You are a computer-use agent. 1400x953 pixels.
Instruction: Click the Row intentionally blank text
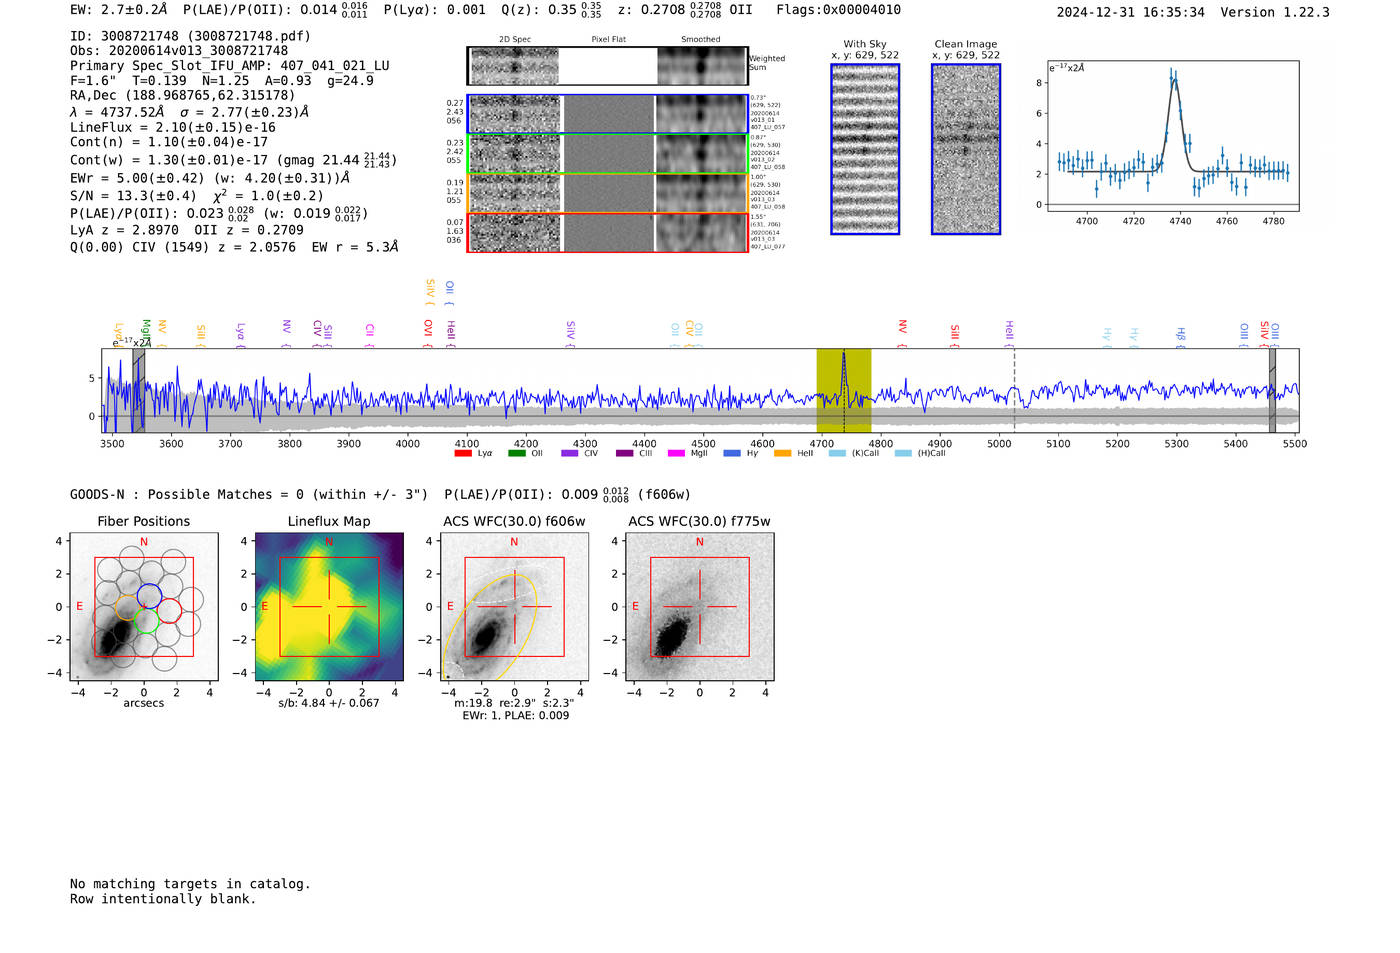pos(163,899)
